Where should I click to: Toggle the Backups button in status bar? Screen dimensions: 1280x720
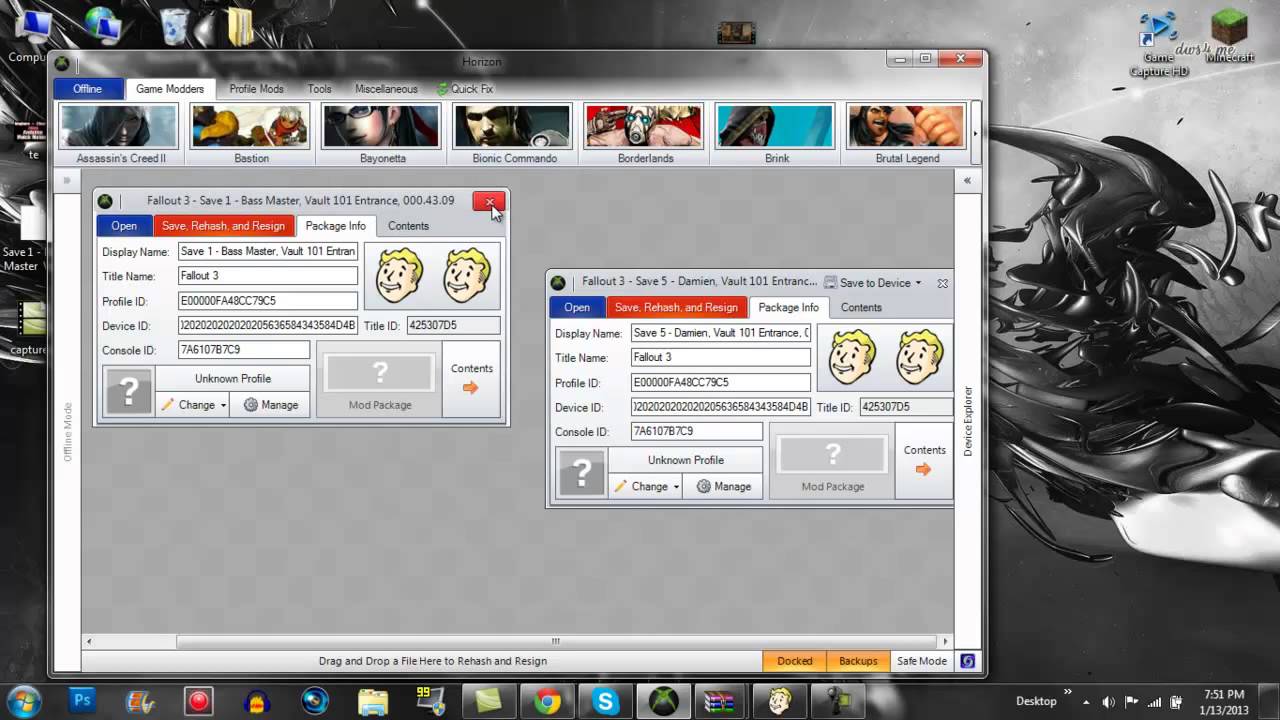pyautogui.click(x=858, y=661)
